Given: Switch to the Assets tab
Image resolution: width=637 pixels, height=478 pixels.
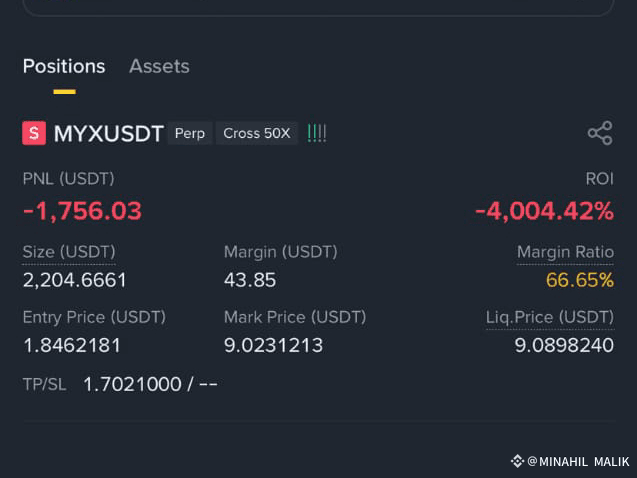Looking at the screenshot, I should coord(159,66).
